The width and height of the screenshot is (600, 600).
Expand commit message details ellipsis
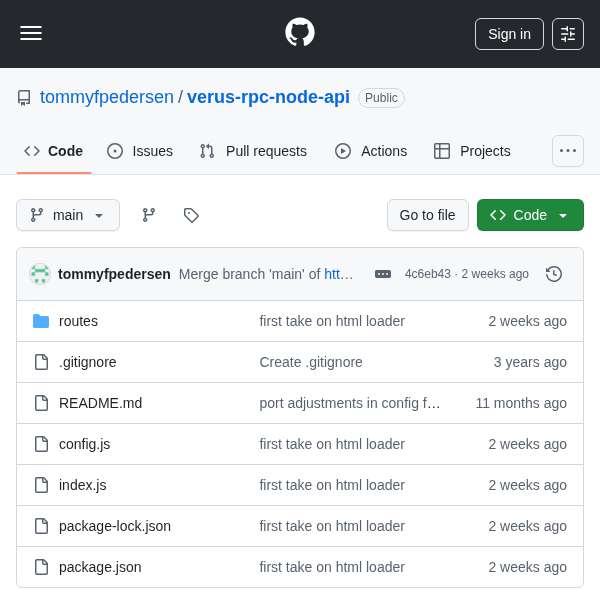(383, 274)
